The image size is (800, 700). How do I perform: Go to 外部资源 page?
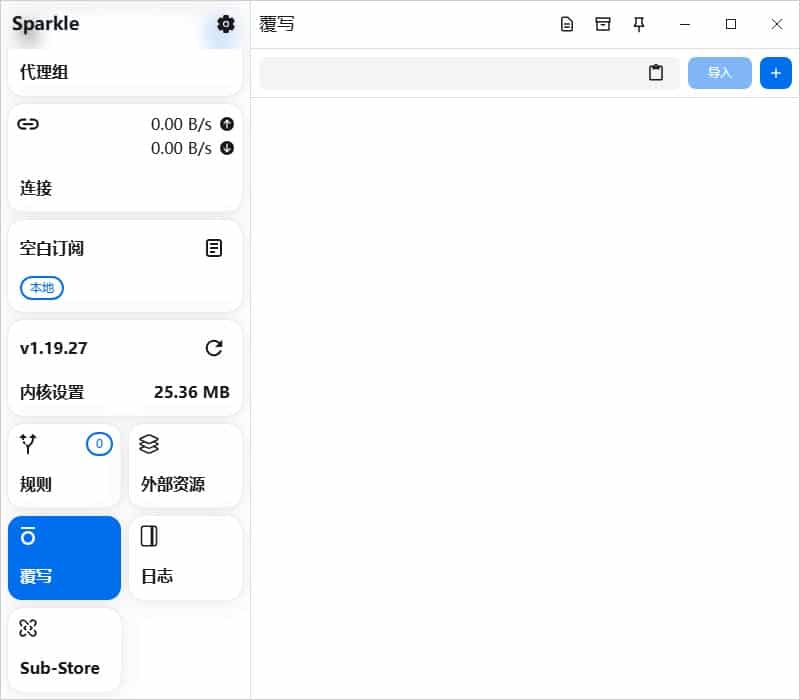pyautogui.click(x=185, y=465)
